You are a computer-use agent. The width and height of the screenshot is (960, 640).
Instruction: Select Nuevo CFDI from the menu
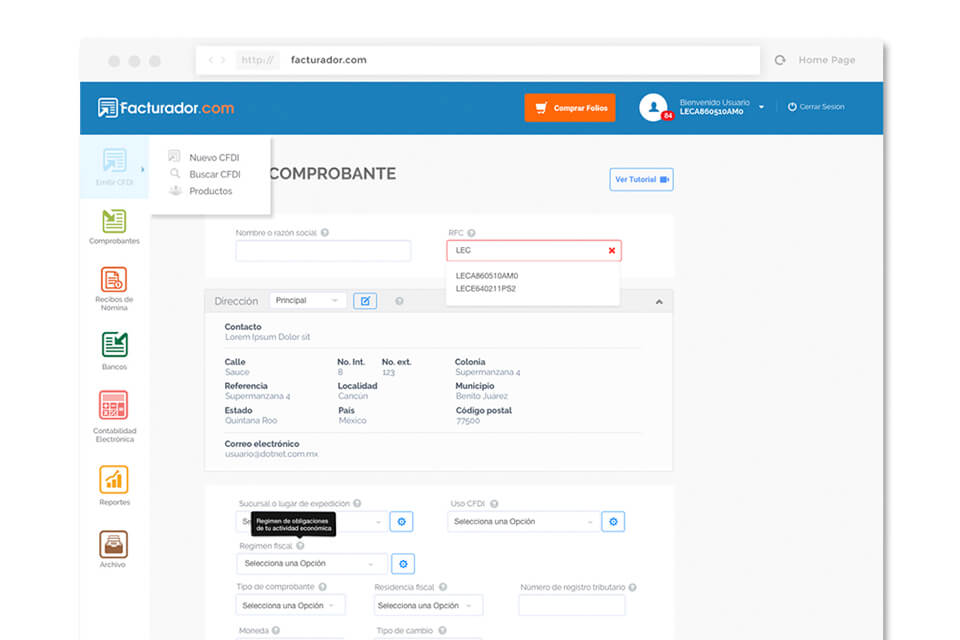[x=214, y=157]
